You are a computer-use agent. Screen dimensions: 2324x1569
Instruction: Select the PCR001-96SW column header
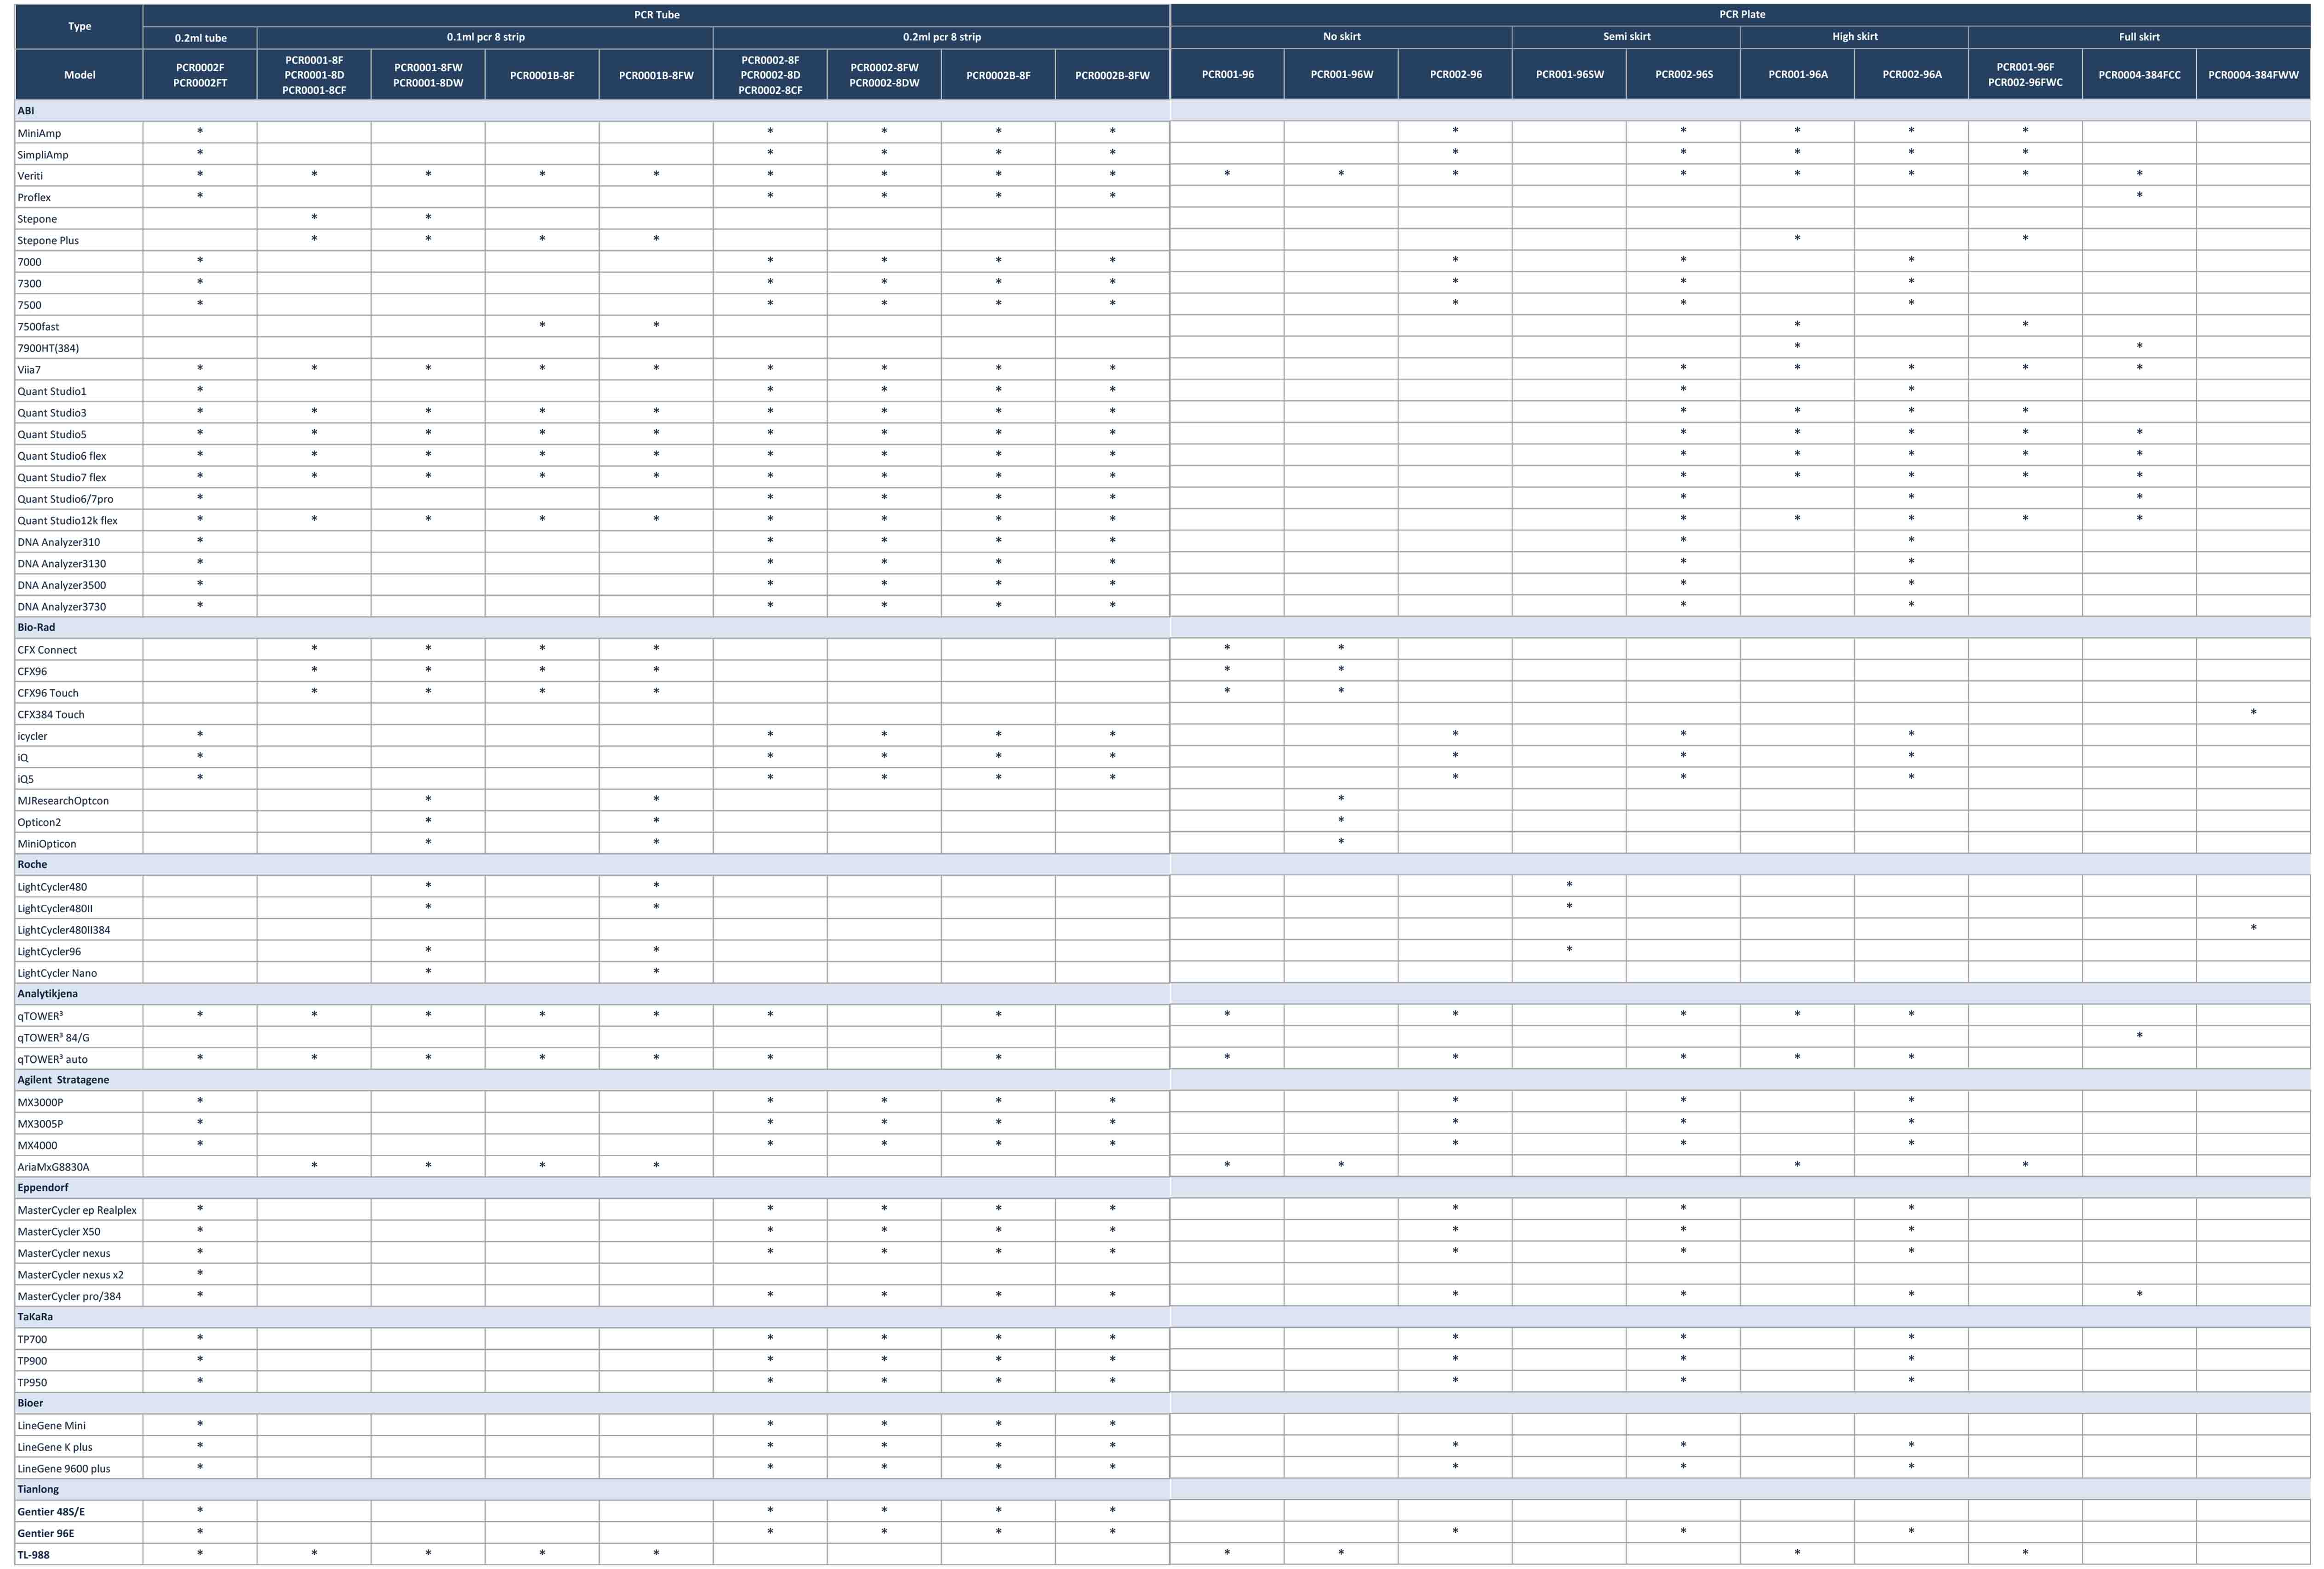[1569, 75]
